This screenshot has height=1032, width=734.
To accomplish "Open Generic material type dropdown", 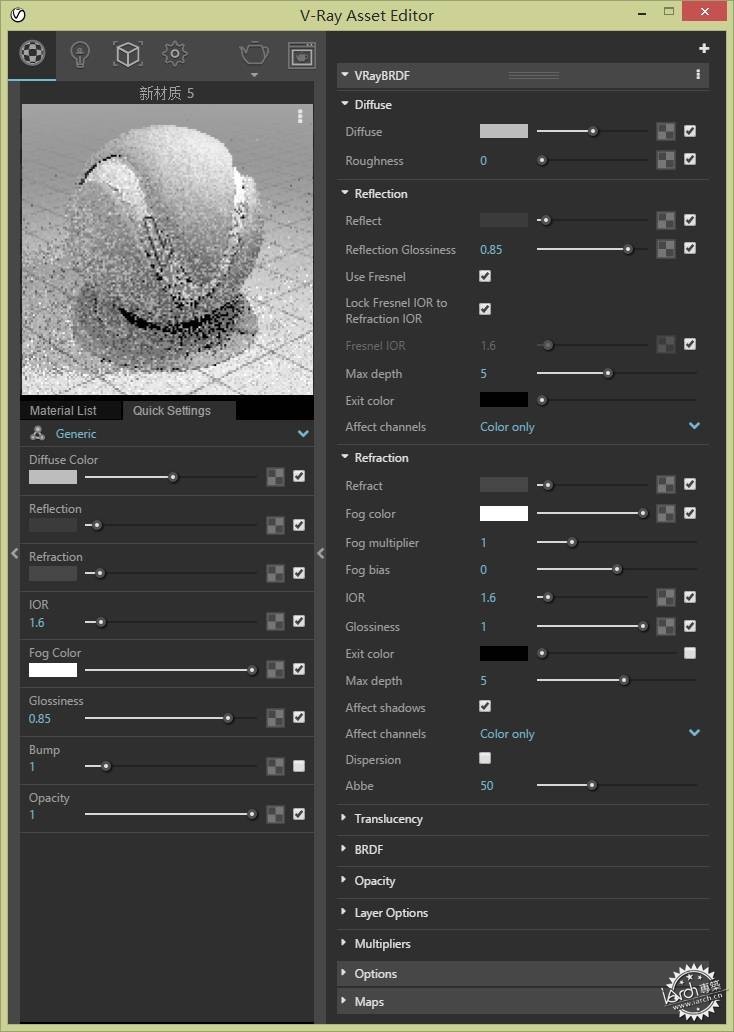I will [303, 434].
